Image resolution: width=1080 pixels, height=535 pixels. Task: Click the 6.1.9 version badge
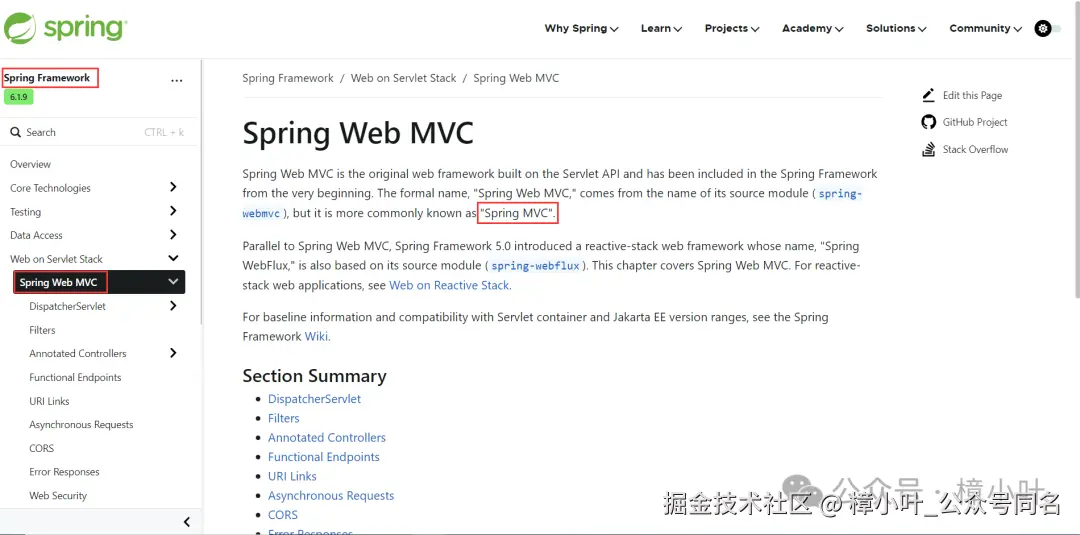(19, 97)
